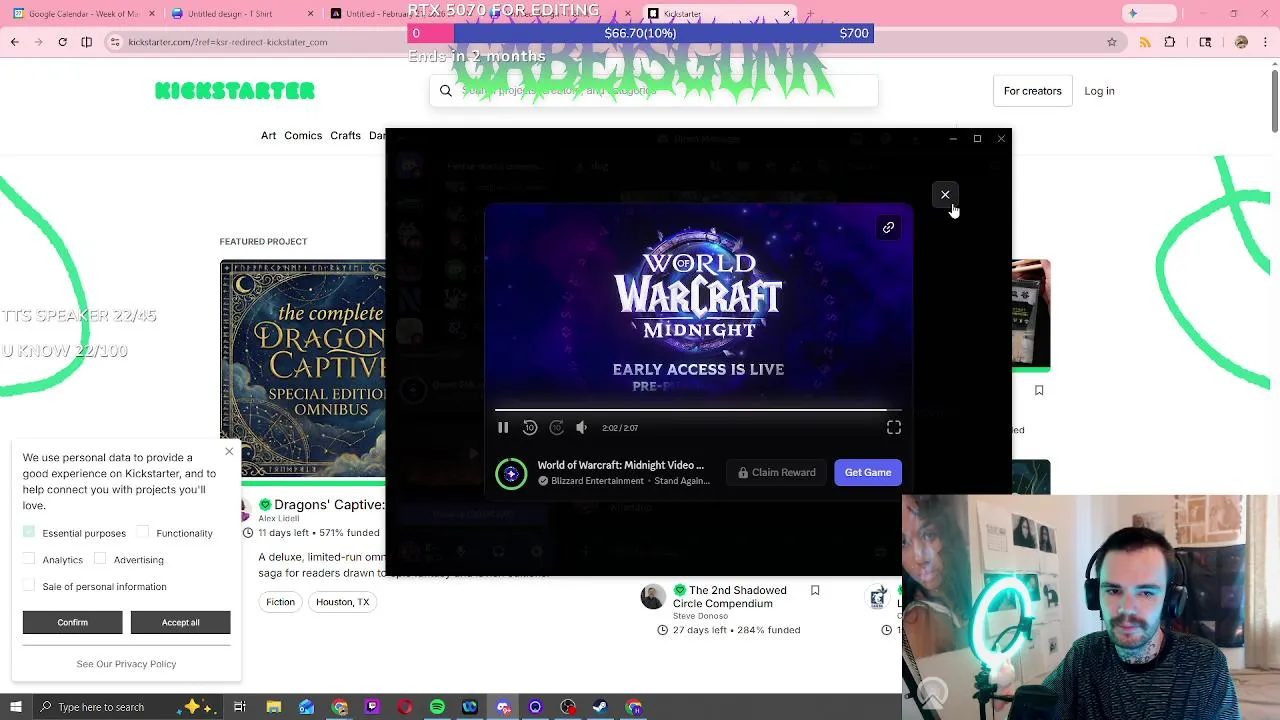Open Opera browser from the taskbar

[x=405, y=707]
